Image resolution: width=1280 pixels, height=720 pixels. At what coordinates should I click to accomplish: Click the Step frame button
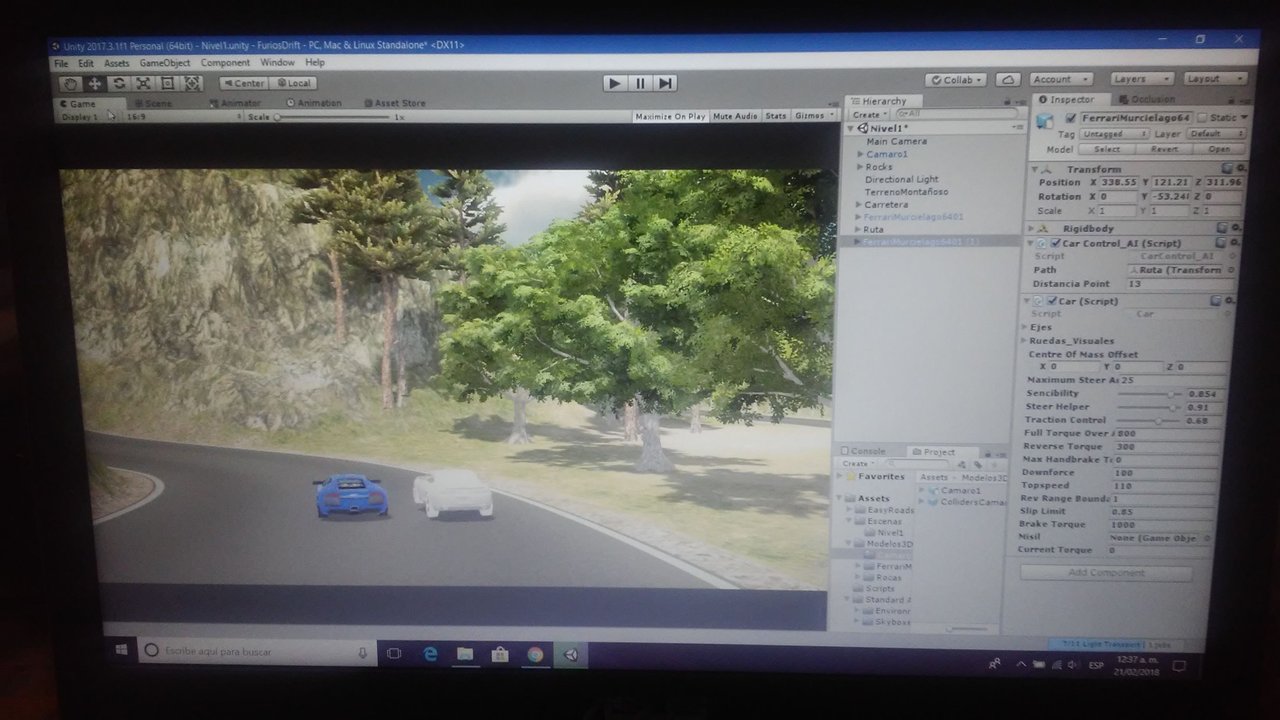coord(665,83)
